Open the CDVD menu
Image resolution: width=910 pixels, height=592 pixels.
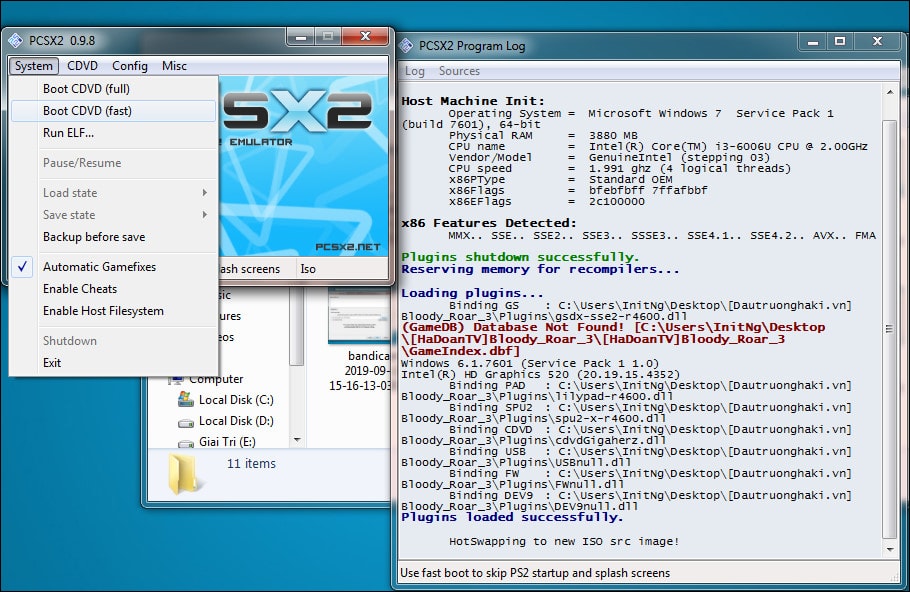pyautogui.click(x=82, y=66)
